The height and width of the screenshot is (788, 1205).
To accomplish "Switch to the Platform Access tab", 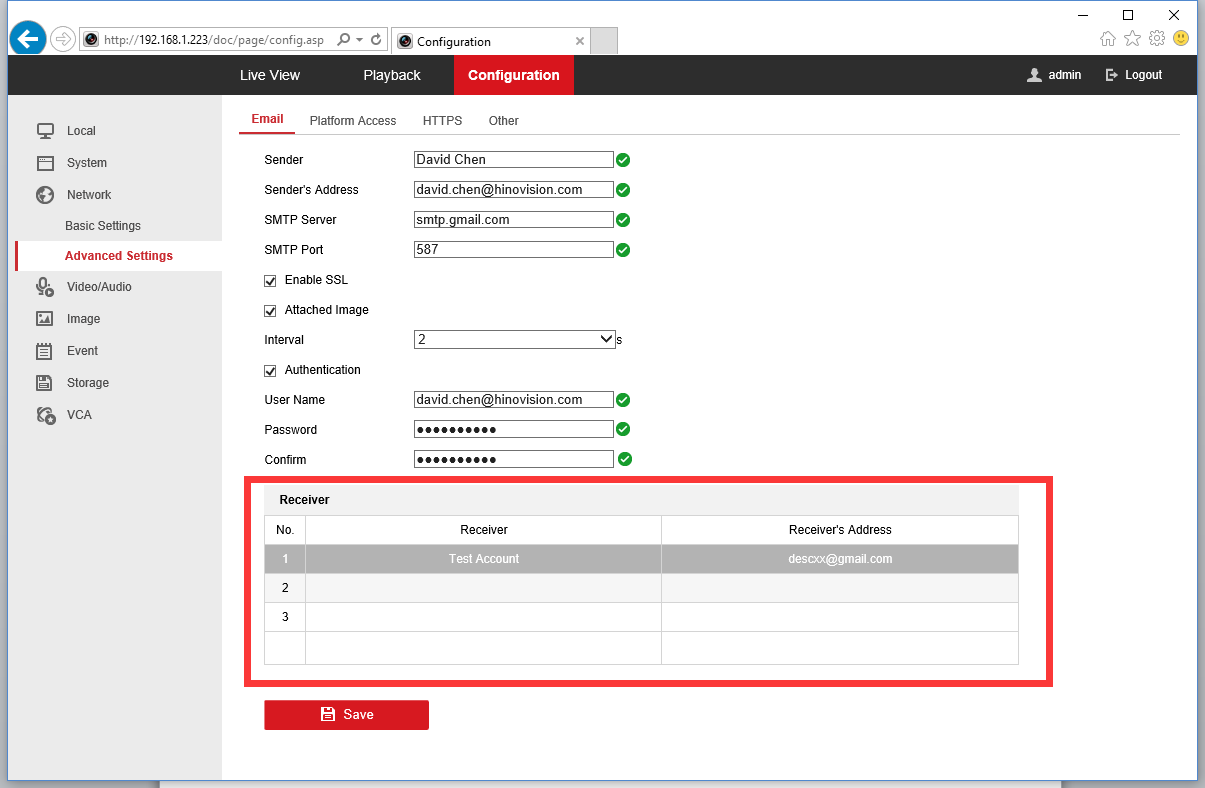I will point(353,121).
